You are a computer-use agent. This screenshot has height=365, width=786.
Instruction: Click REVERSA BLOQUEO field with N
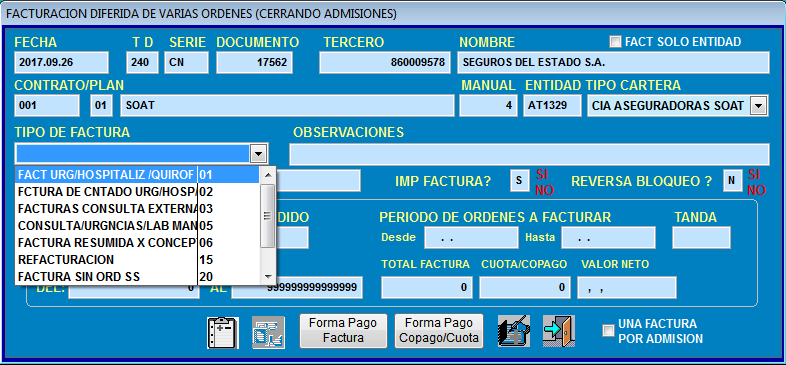click(x=732, y=180)
